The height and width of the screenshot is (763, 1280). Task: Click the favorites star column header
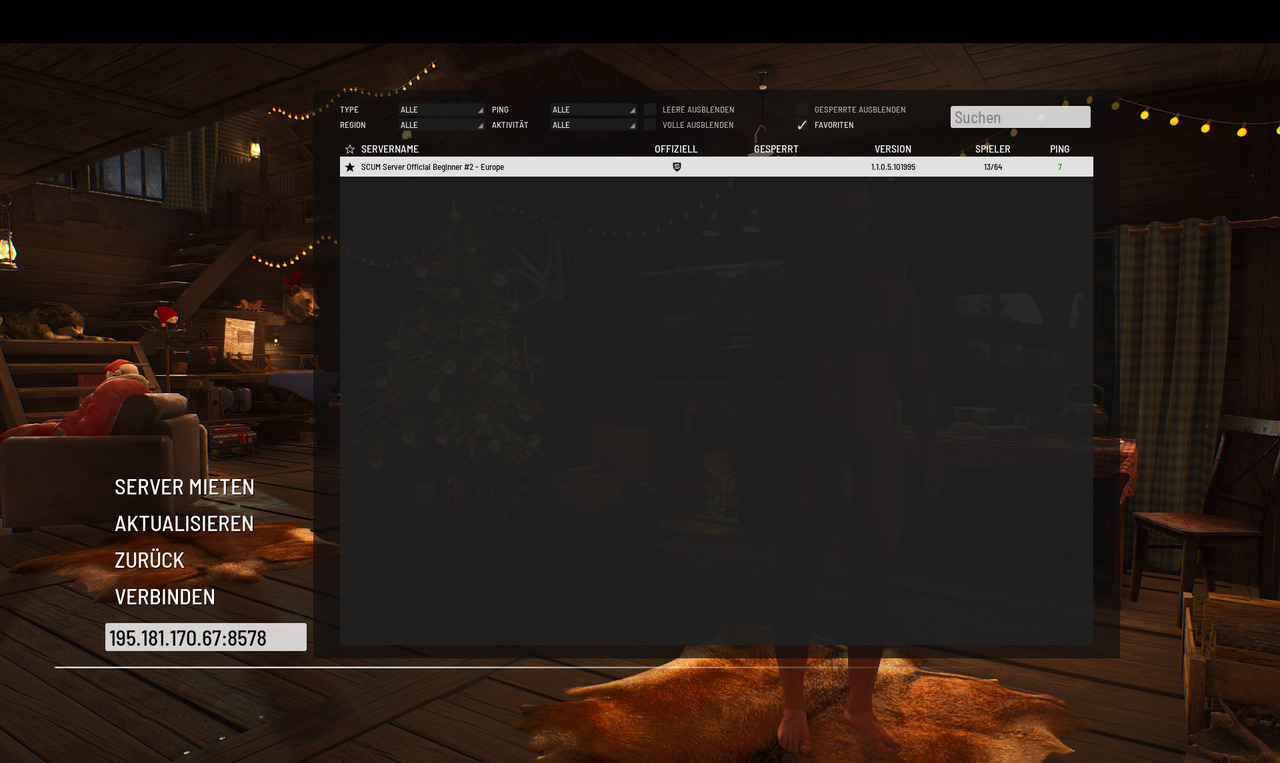click(x=350, y=149)
